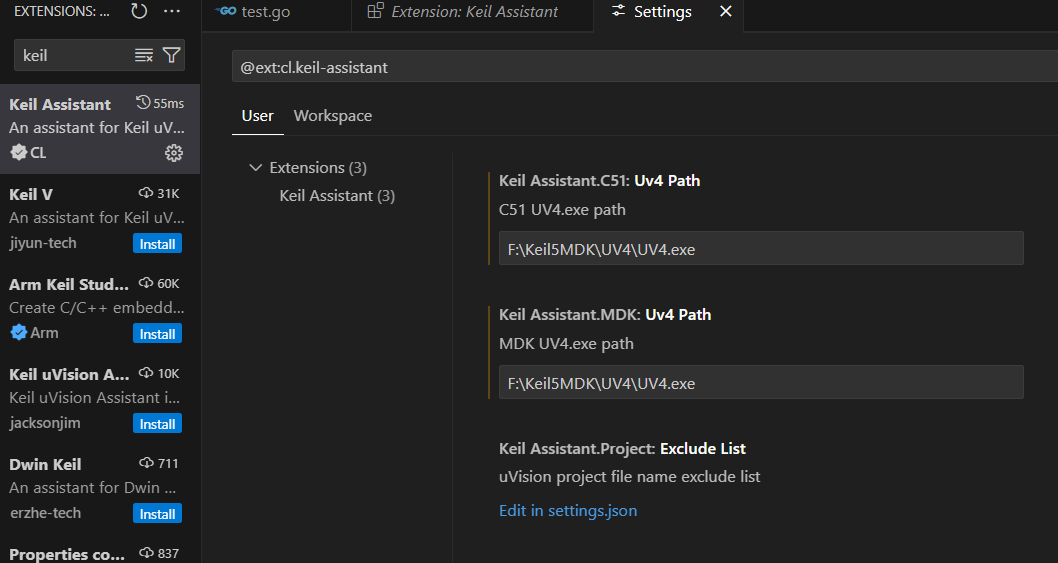Open Keil Assistant manage gear

173,153
